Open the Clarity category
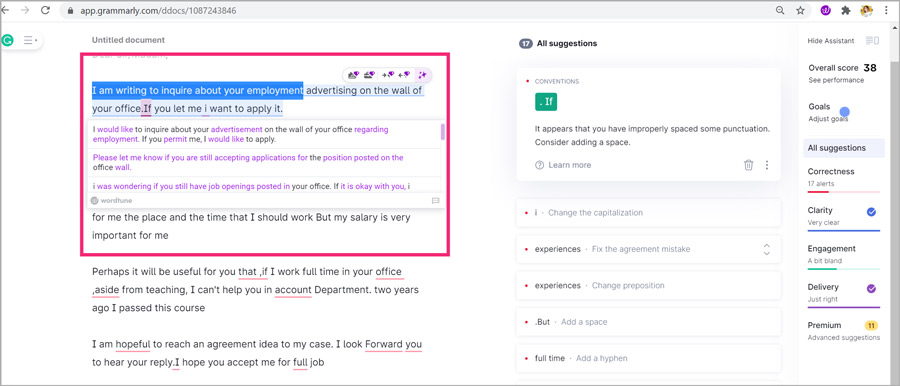The height and width of the screenshot is (386, 900). [844, 217]
